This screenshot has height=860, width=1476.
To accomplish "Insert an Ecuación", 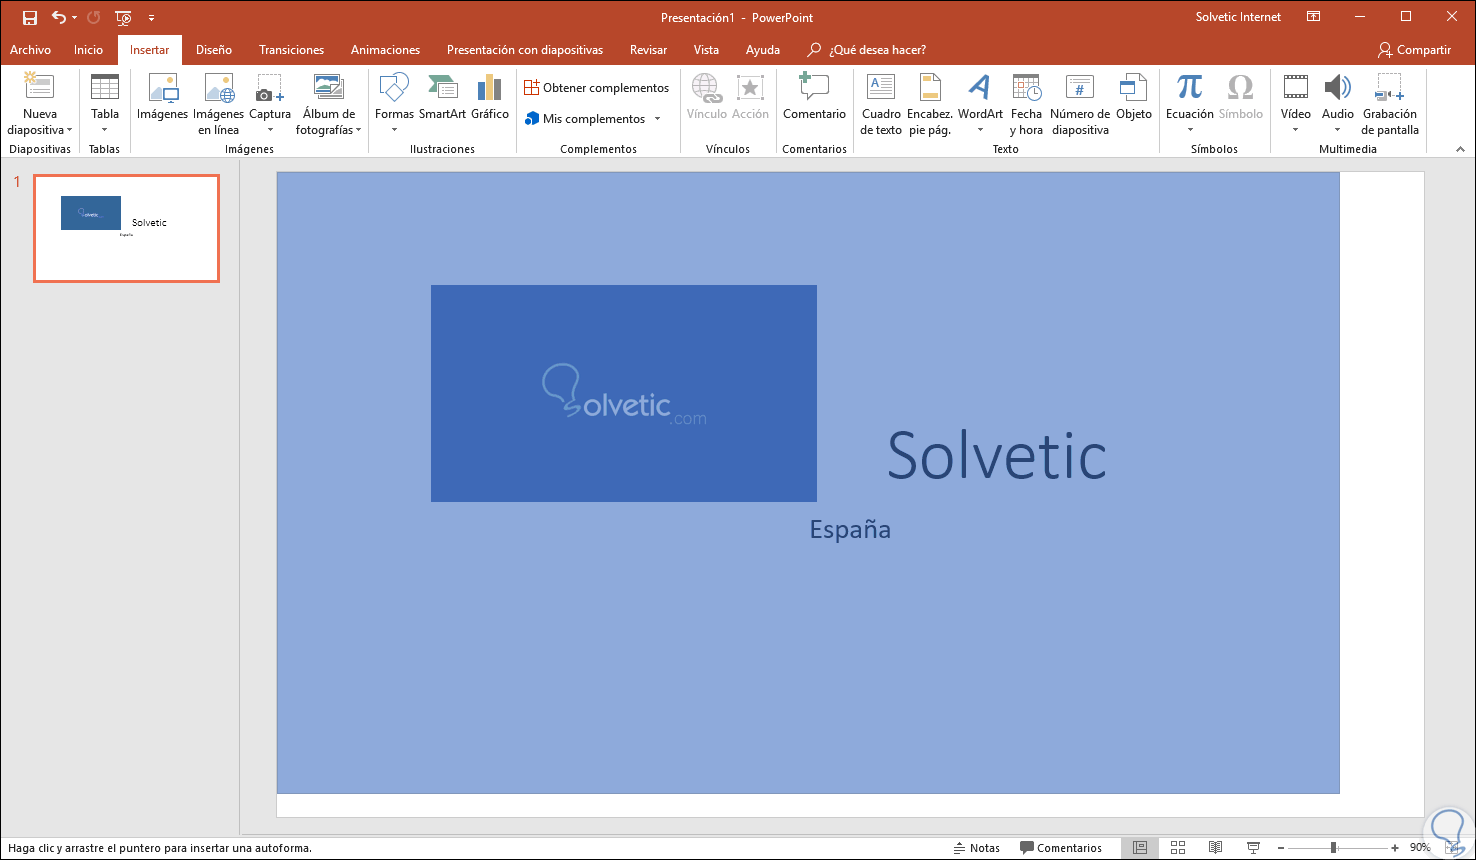I will point(1189,104).
